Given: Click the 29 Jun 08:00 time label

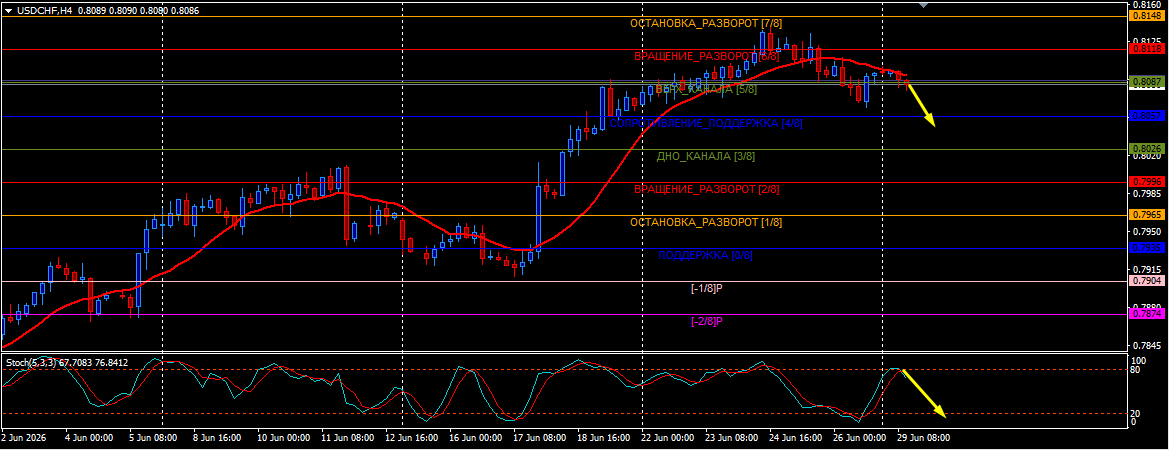Looking at the screenshot, I should tap(923, 438).
